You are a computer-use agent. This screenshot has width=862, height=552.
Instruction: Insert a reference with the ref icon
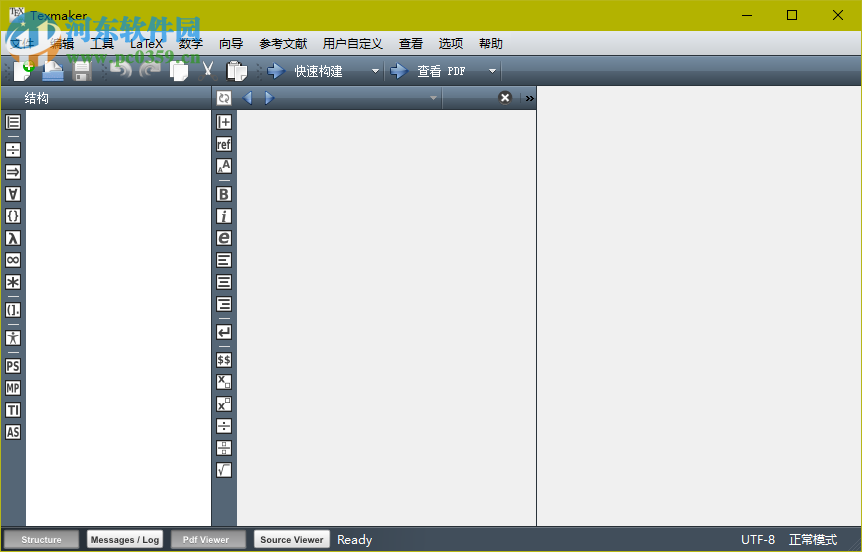pyautogui.click(x=224, y=144)
